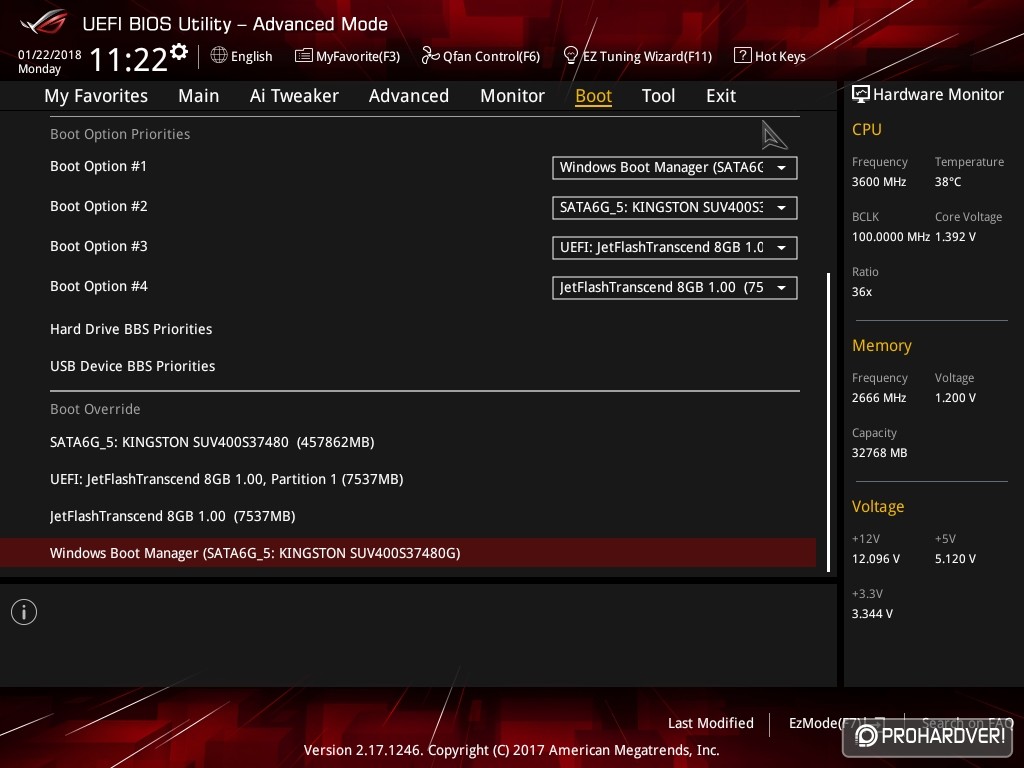
Task: Click the Boot Option Priorities heading
Action: (x=120, y=135)
